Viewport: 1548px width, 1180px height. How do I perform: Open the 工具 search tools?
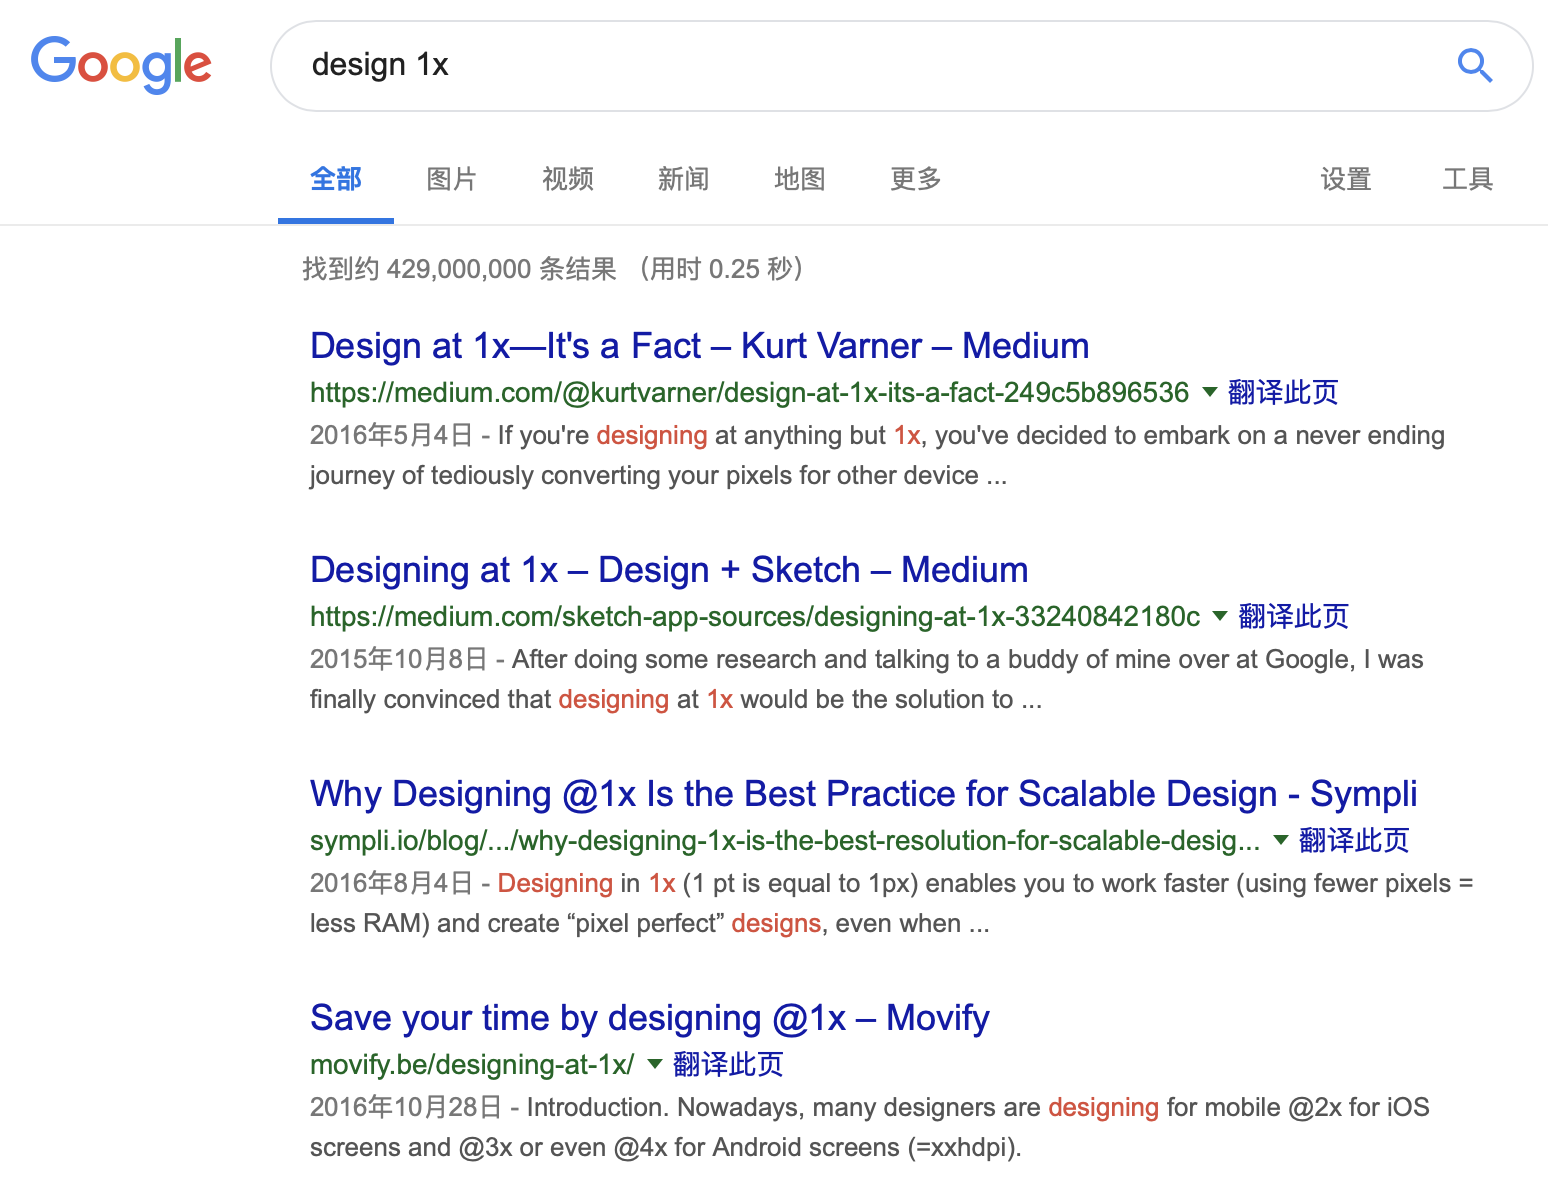(x=1467, y=179)
